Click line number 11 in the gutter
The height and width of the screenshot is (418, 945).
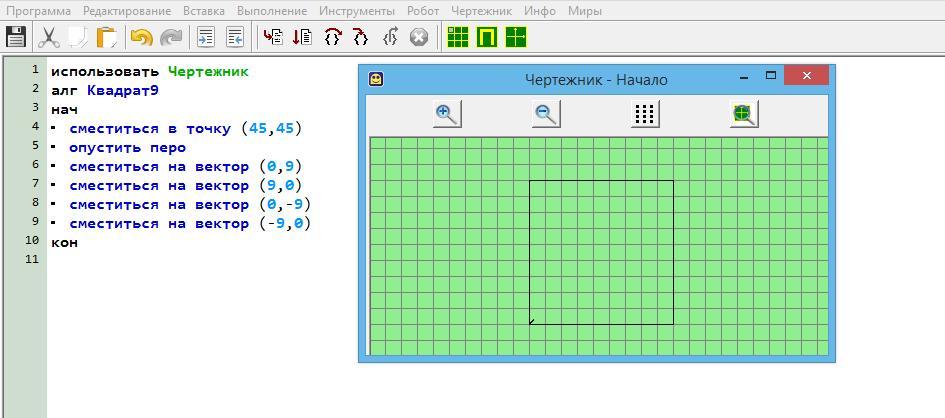32,259
